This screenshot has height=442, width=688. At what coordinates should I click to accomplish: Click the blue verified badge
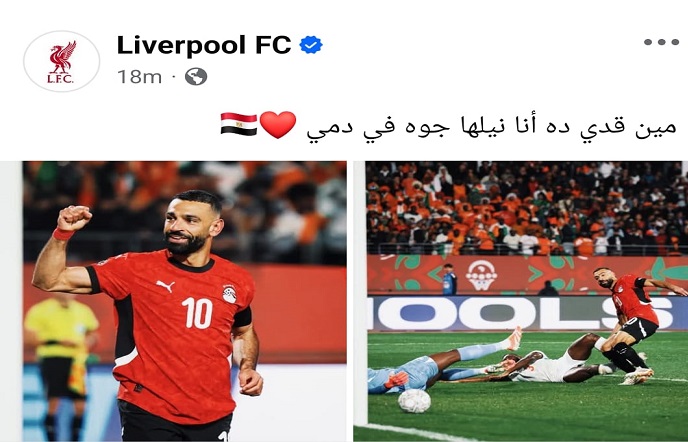pyautogui.click(x=311, y=45)
